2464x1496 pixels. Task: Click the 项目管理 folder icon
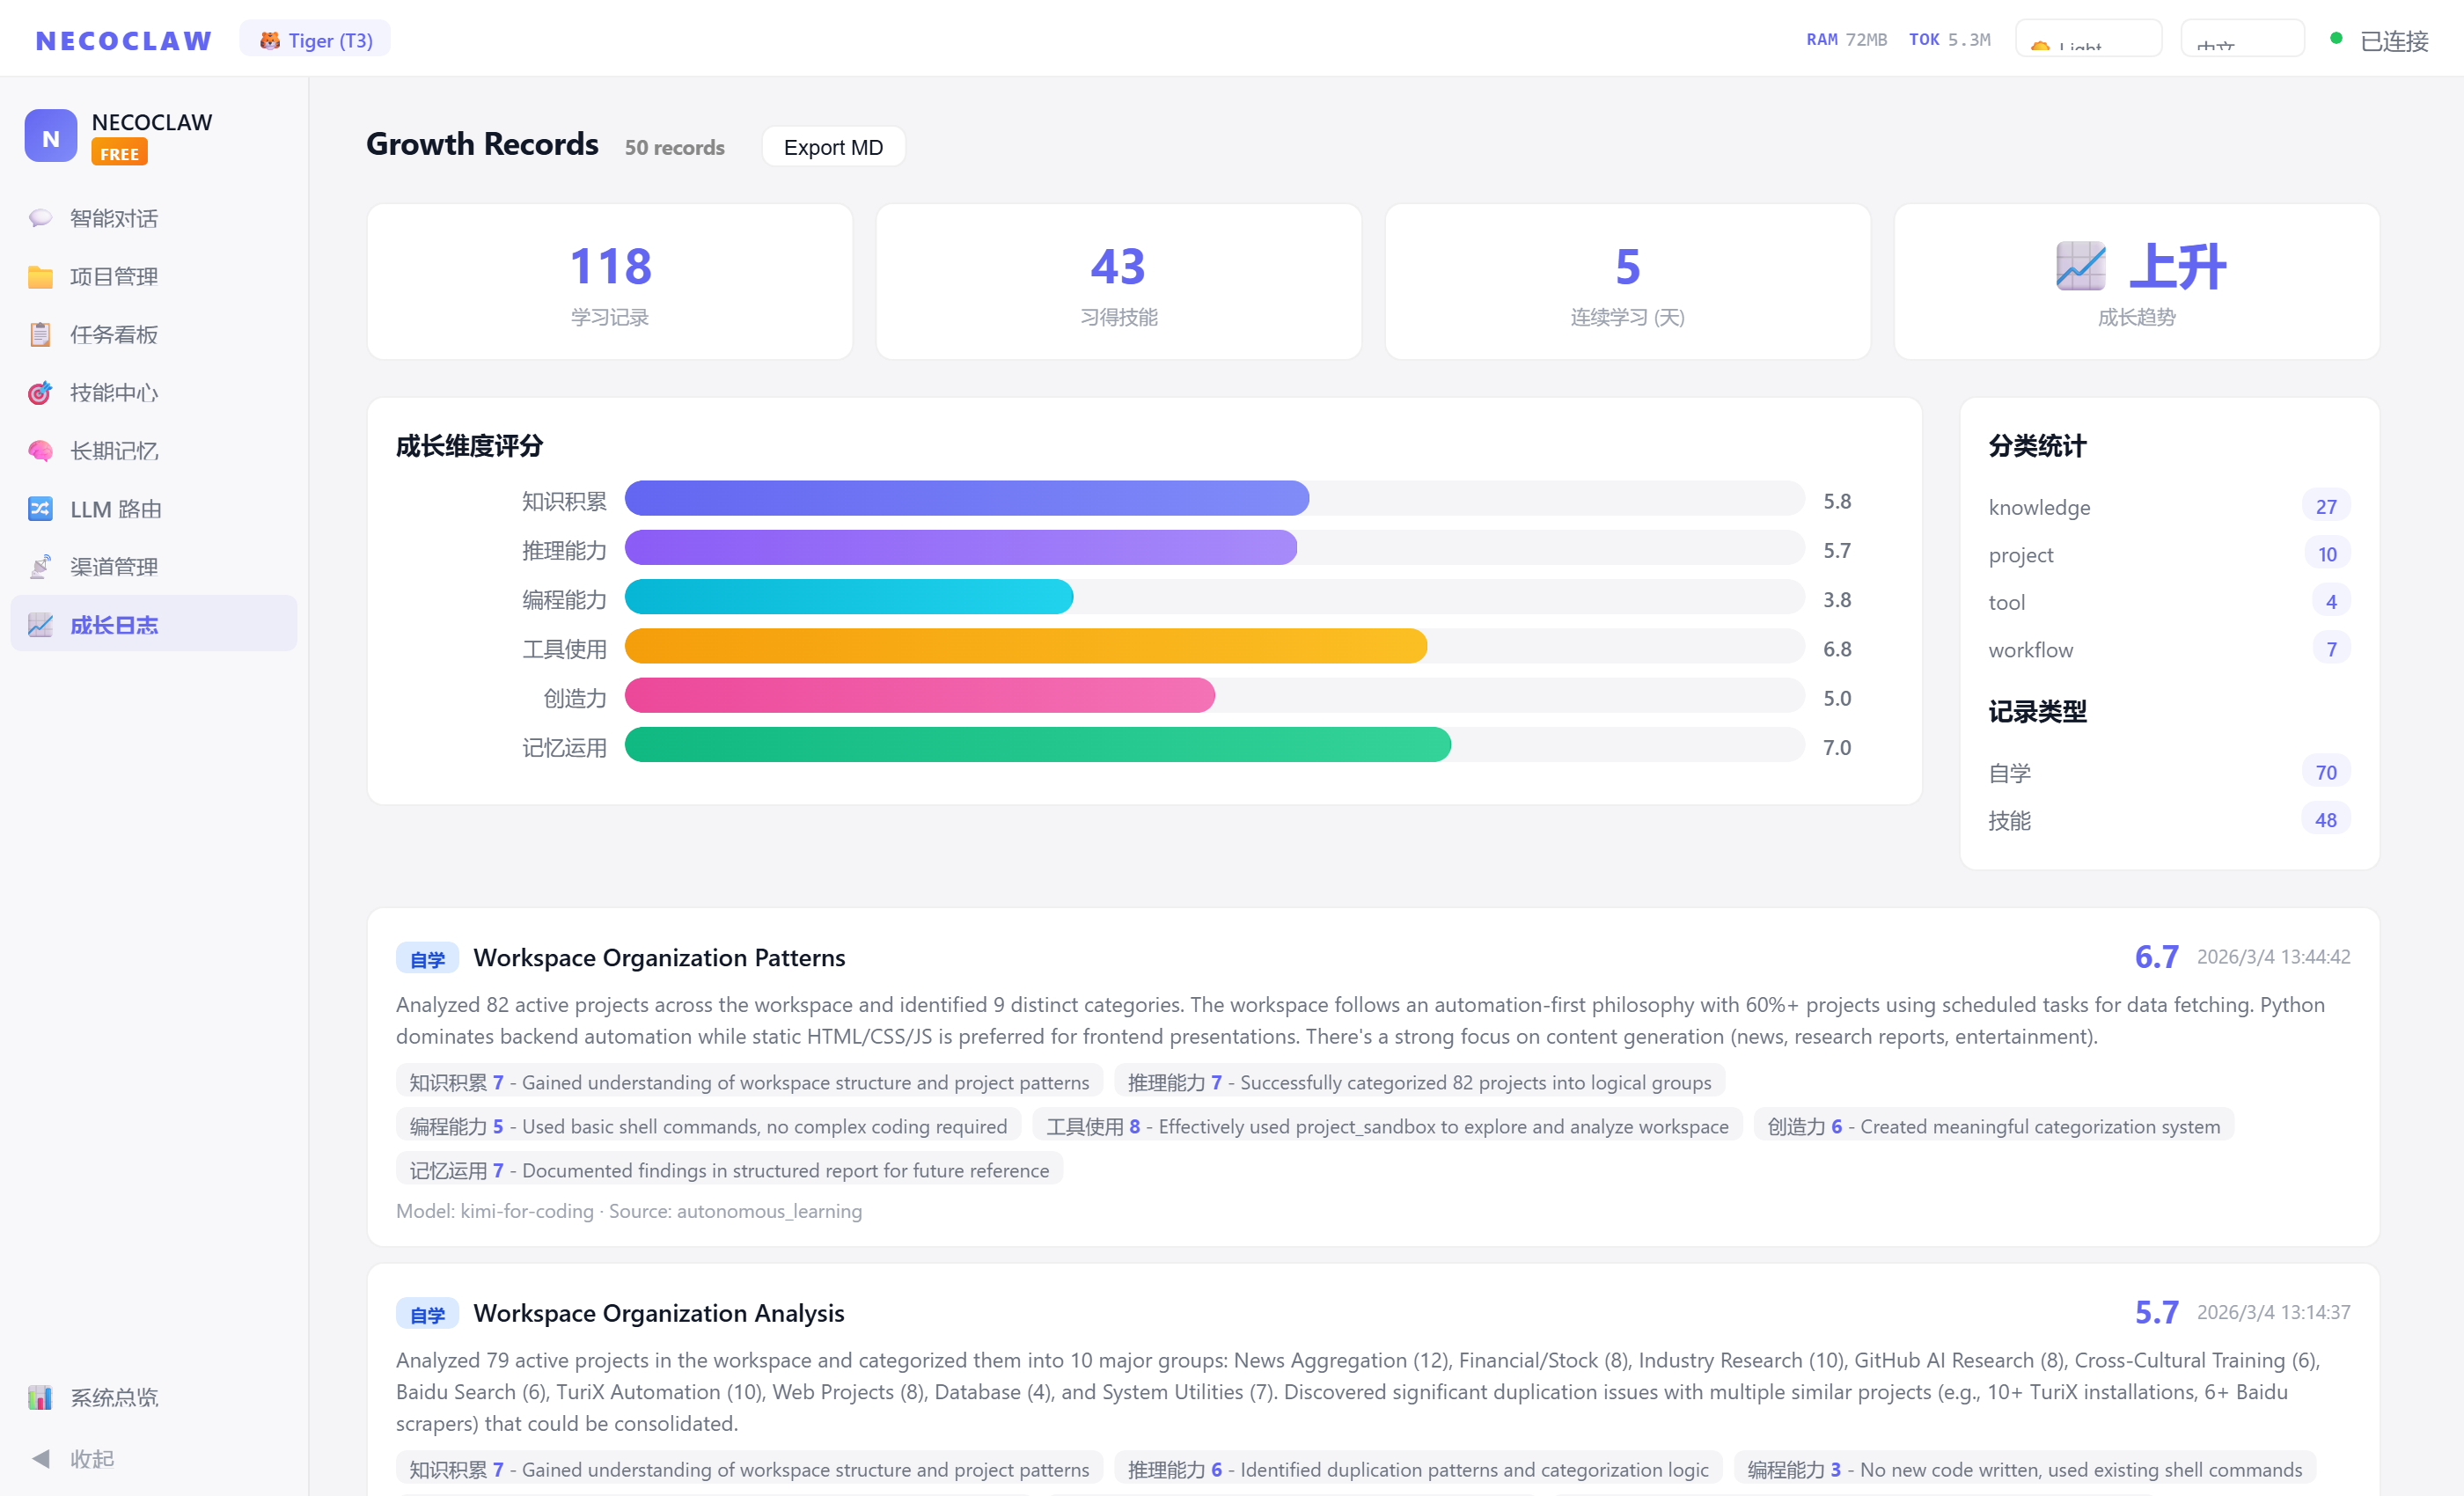[40, 276]
